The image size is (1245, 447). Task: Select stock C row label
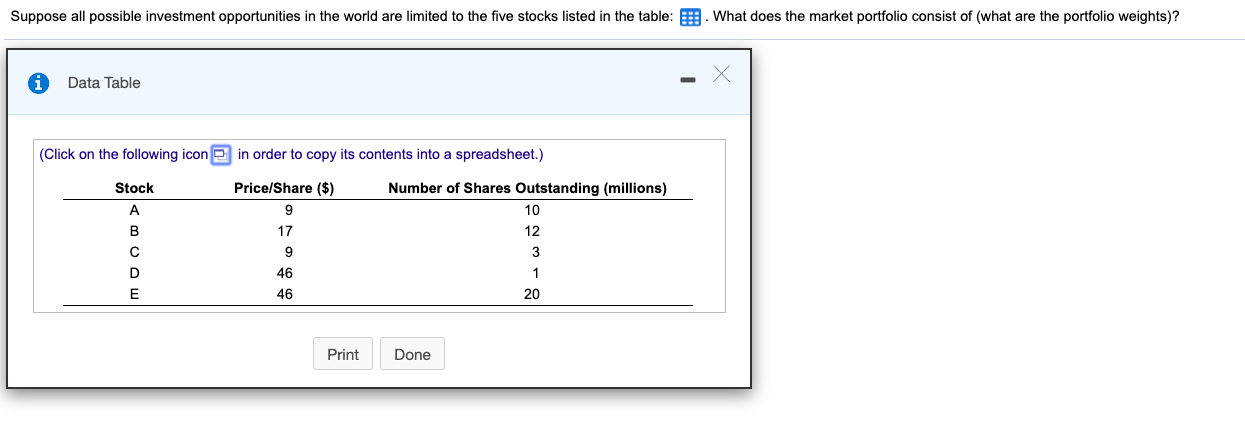click(x=134, y=252)
